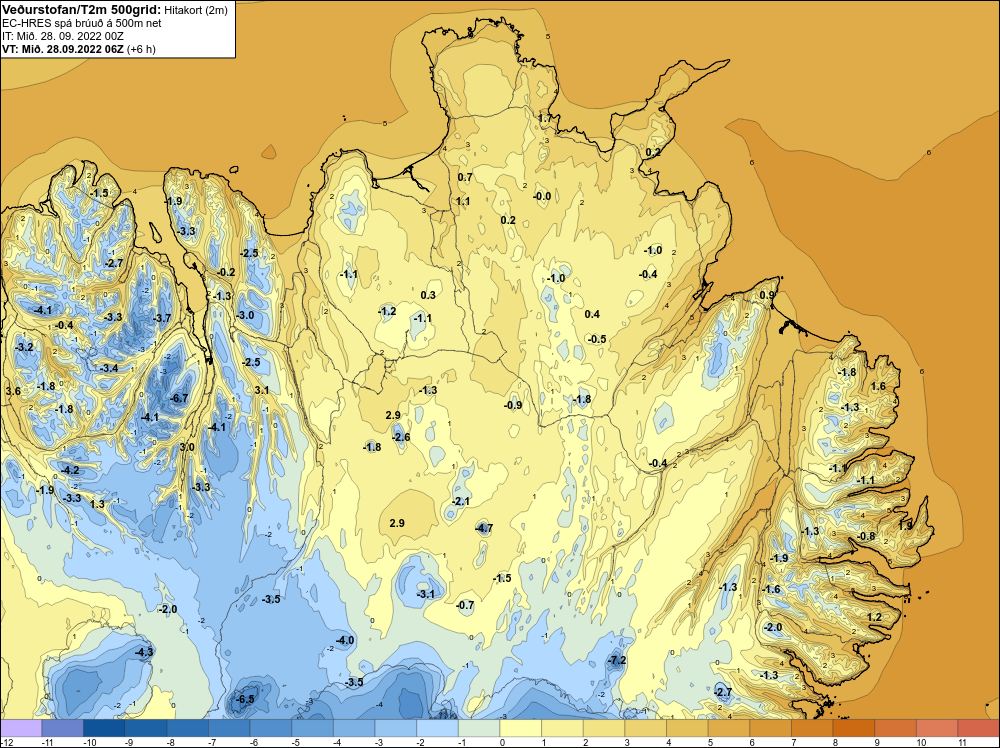
Task: Select the -2.1 temperature label
Action: coord(460,501)
